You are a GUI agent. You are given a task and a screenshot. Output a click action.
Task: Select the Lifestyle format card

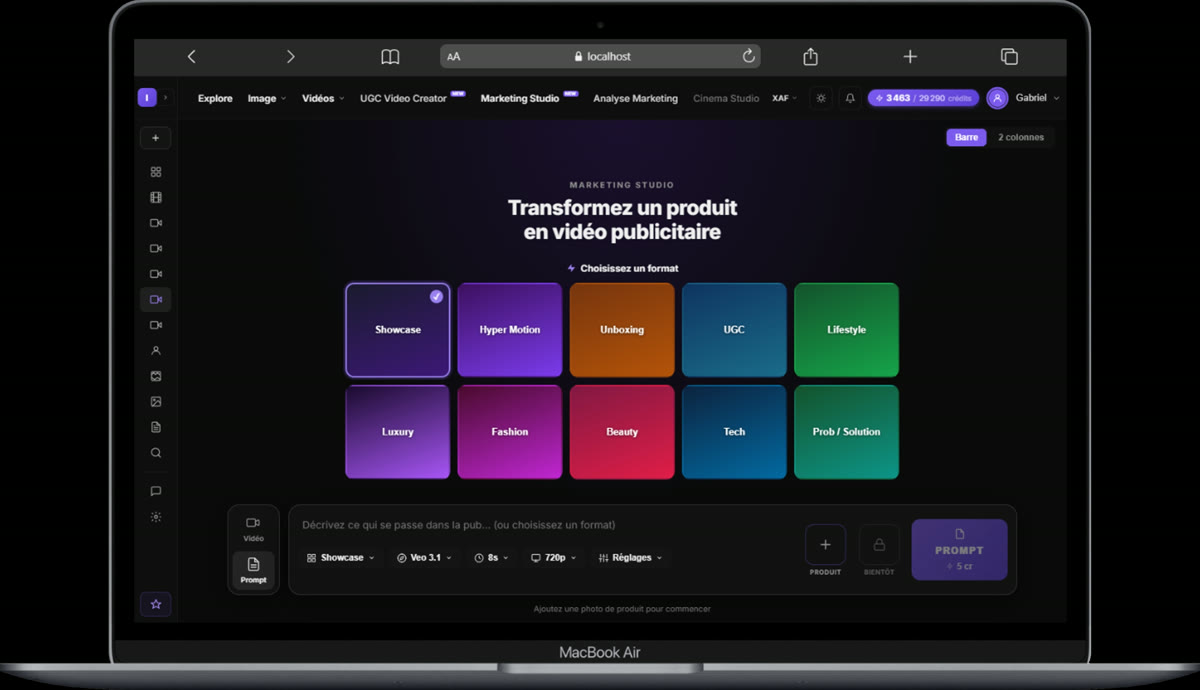(x=846, y=330)
